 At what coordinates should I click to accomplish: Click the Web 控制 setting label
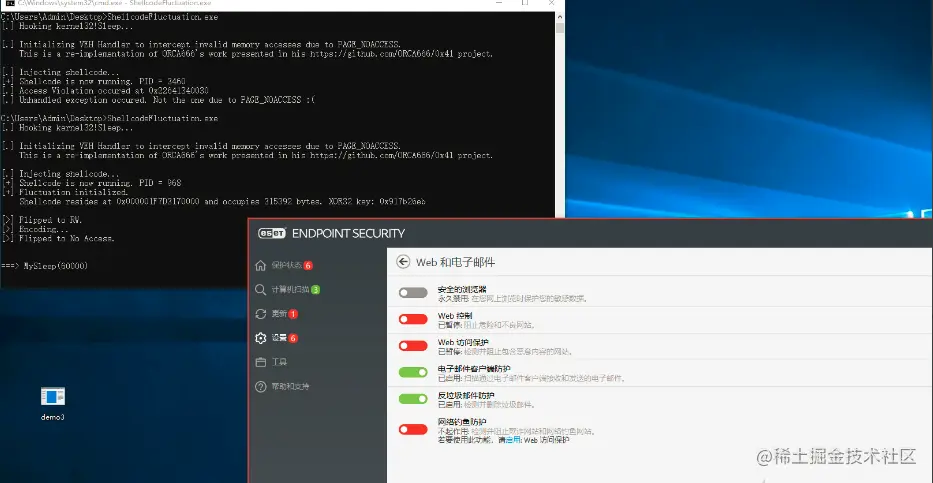455,316
